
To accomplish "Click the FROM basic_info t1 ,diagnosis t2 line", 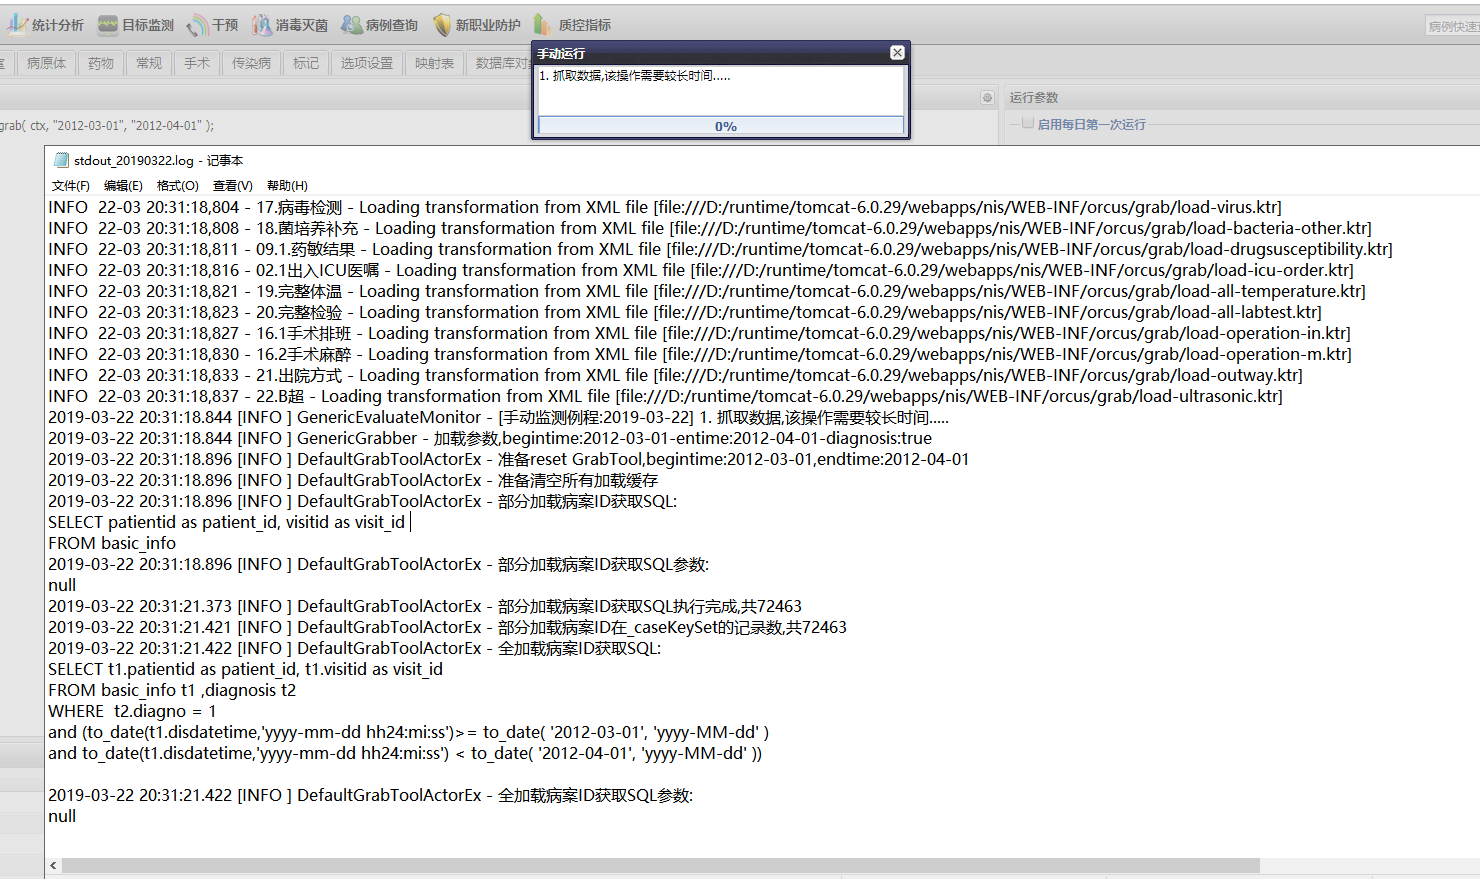I will 172,690.
